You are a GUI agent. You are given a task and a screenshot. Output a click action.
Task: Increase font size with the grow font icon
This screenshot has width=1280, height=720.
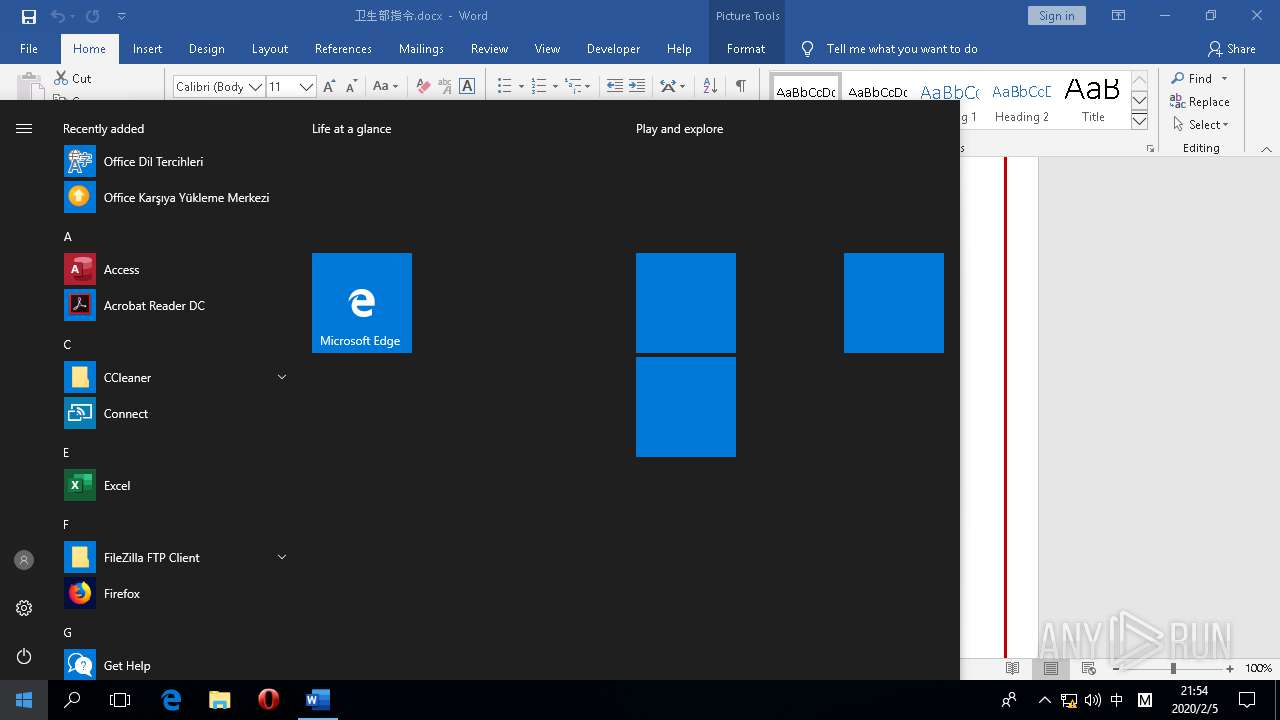329,86
